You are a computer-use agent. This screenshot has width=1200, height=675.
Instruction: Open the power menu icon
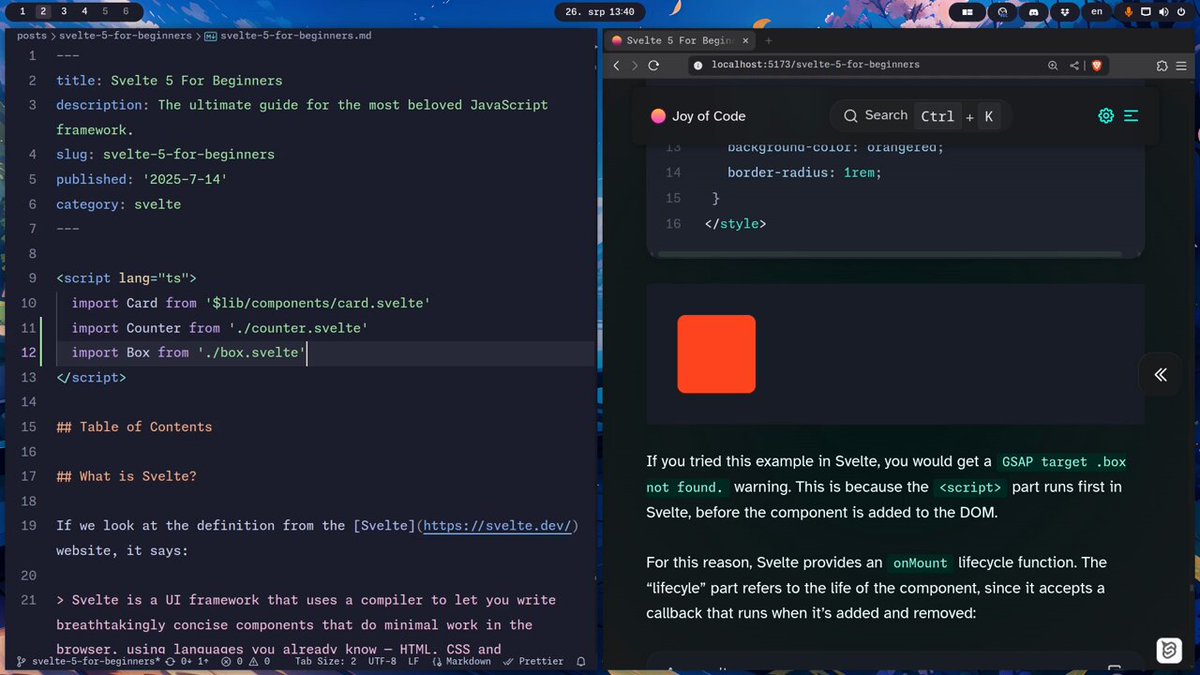[1180, 12]
